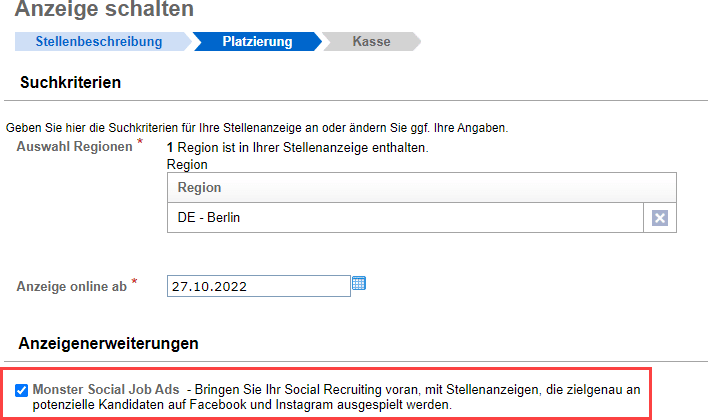Image resolution: width=708 pixels, height=420 pixels.
Task: Click the red asterisk beside Anzeige online ab
Action: 134,281
